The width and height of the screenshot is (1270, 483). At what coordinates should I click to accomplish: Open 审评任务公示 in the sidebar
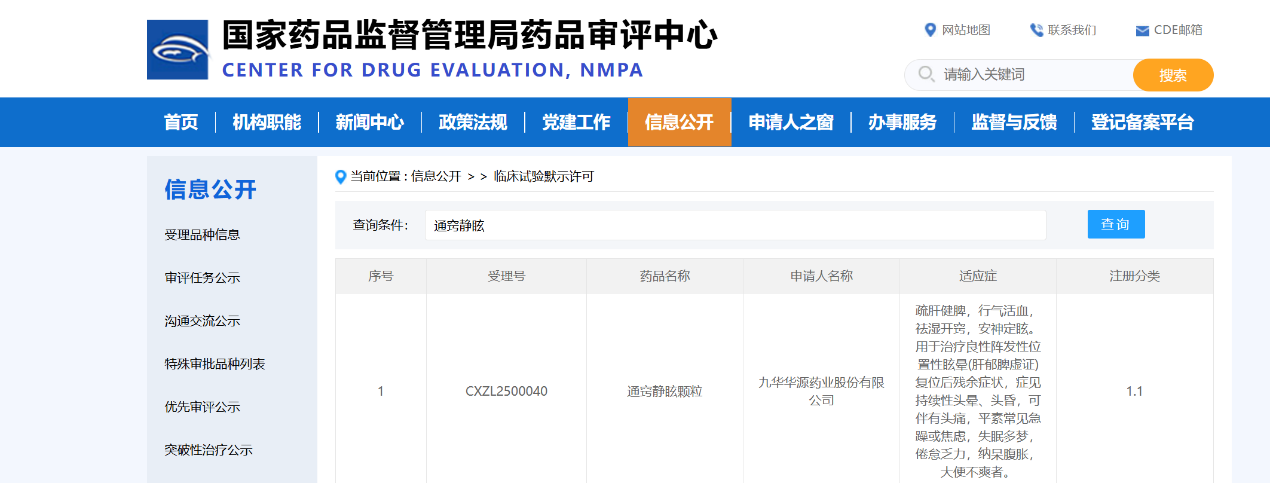[202, 278]
